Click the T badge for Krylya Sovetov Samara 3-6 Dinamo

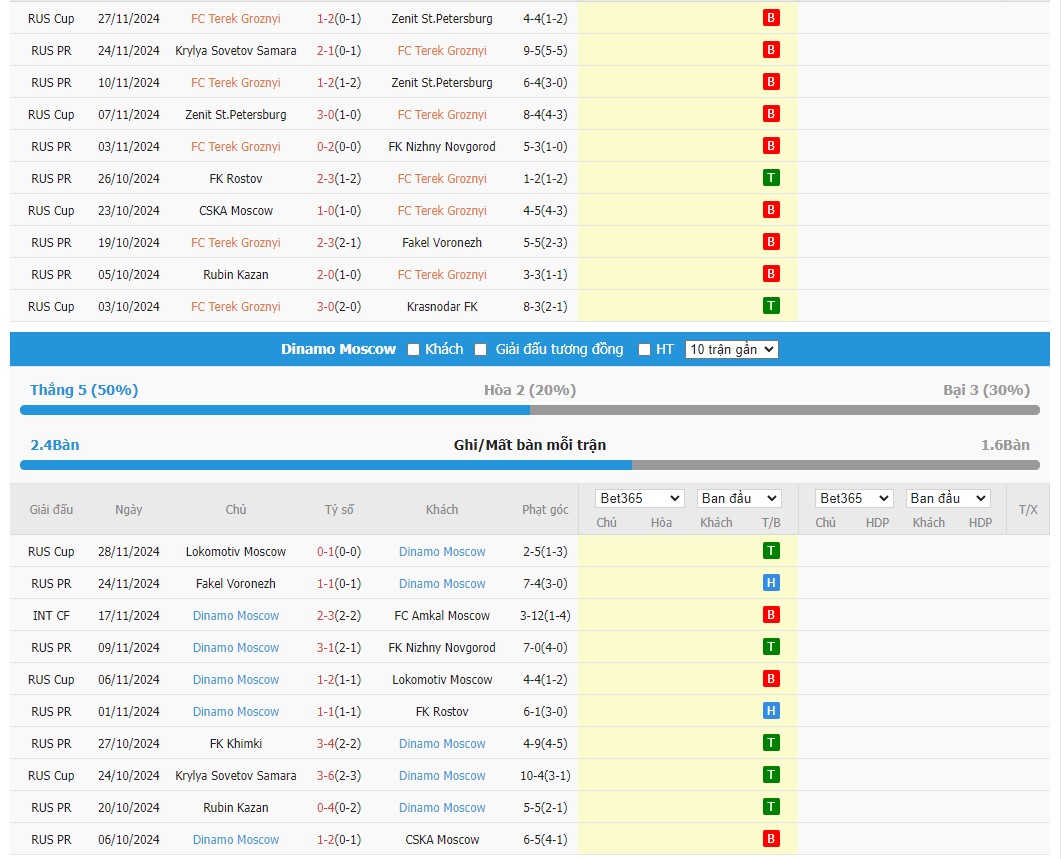tap(771, 775)
